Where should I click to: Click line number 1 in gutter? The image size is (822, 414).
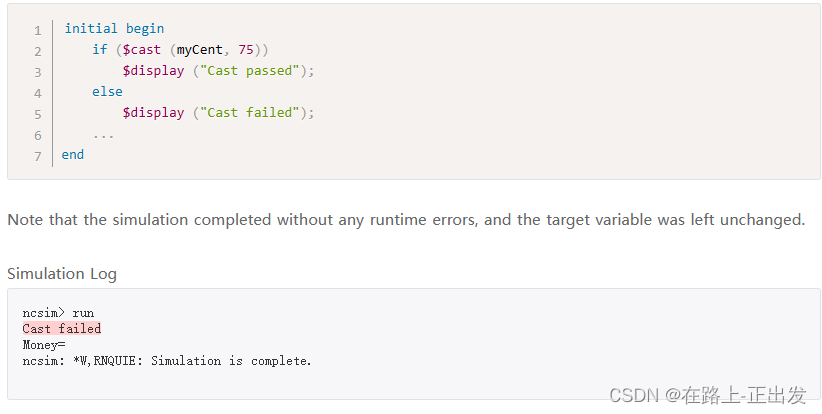38,31
